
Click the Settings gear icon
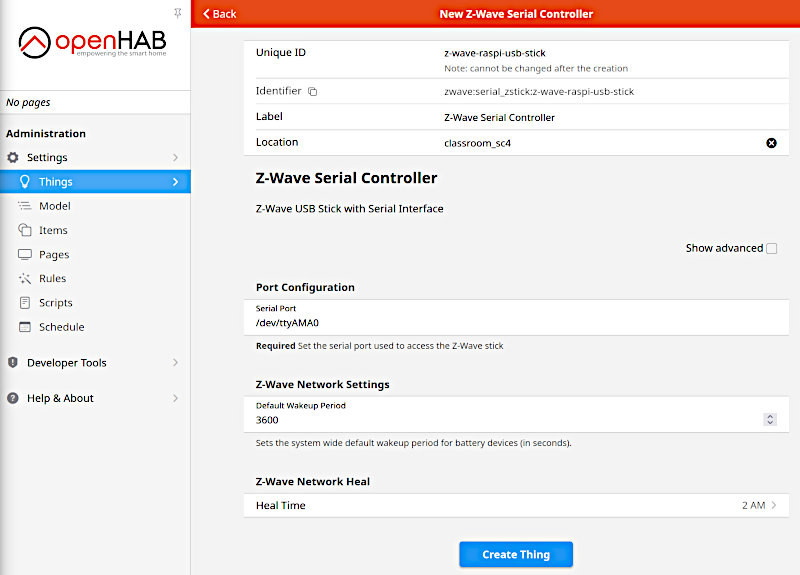(x=13, y=157)
